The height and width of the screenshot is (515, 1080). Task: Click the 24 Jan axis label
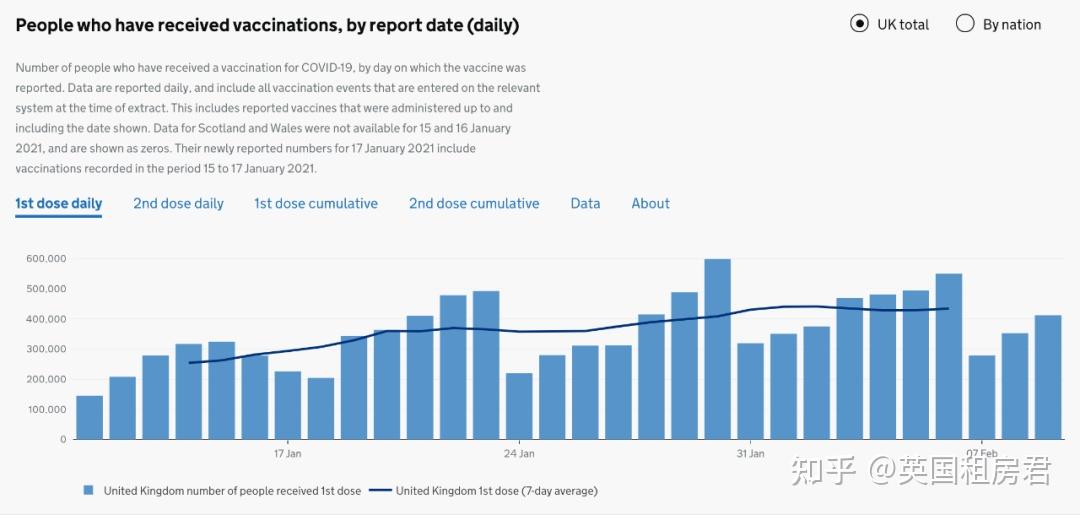coord(519,454)
